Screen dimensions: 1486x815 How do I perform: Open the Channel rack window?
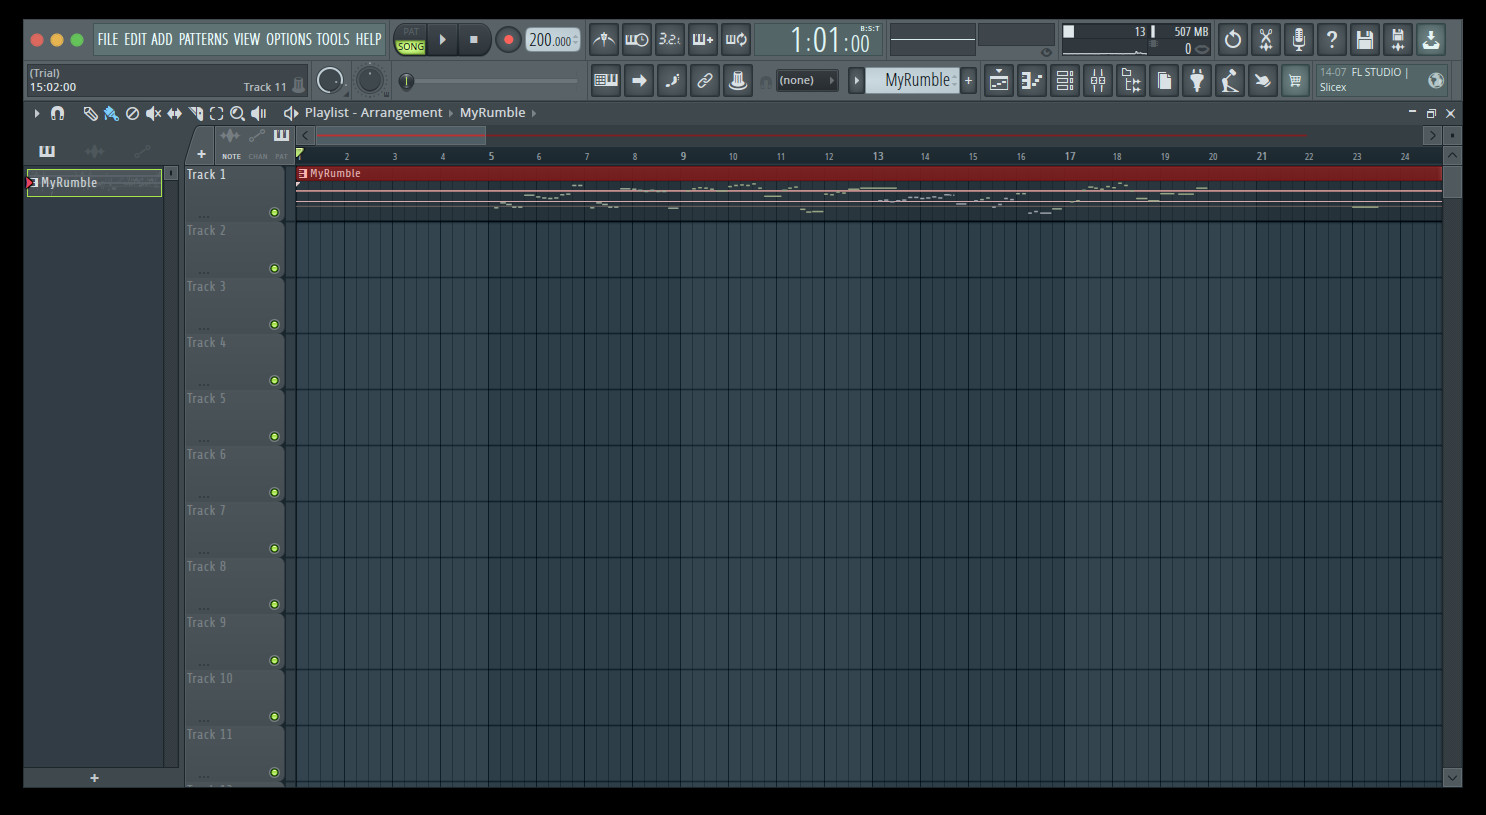pyautogui.click(x=1065, y=81)
